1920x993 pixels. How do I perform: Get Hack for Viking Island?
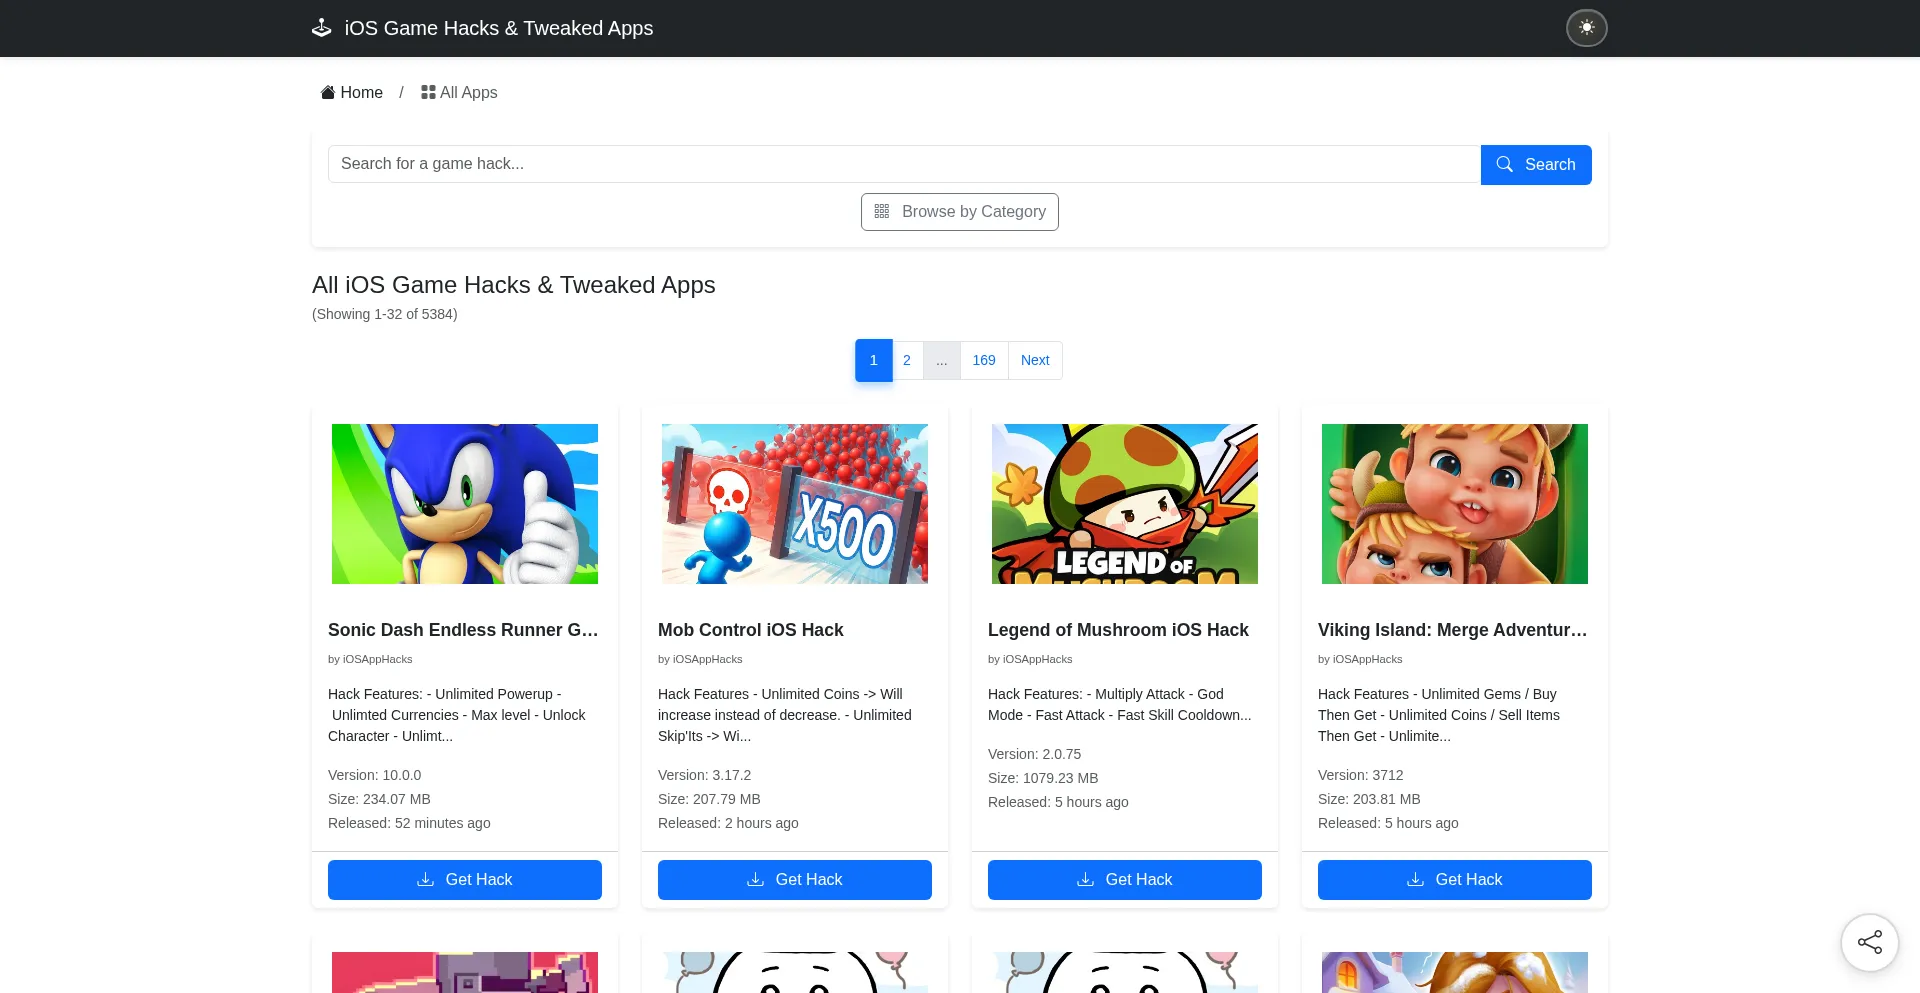[x=1455, y=880]
